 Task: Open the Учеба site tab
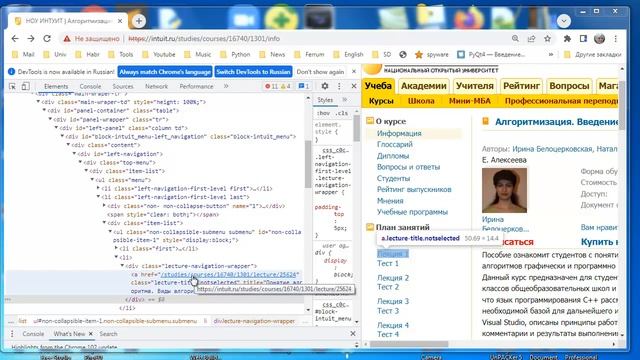pyautogui.click(x=378, y=86)
